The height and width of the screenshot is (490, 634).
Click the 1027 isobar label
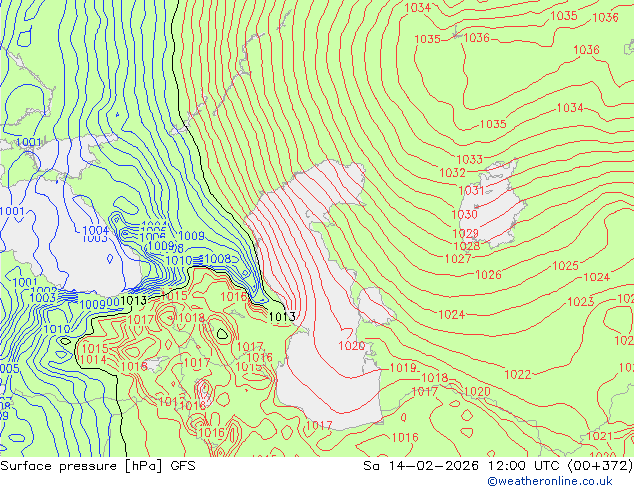(x=458, y=259)
